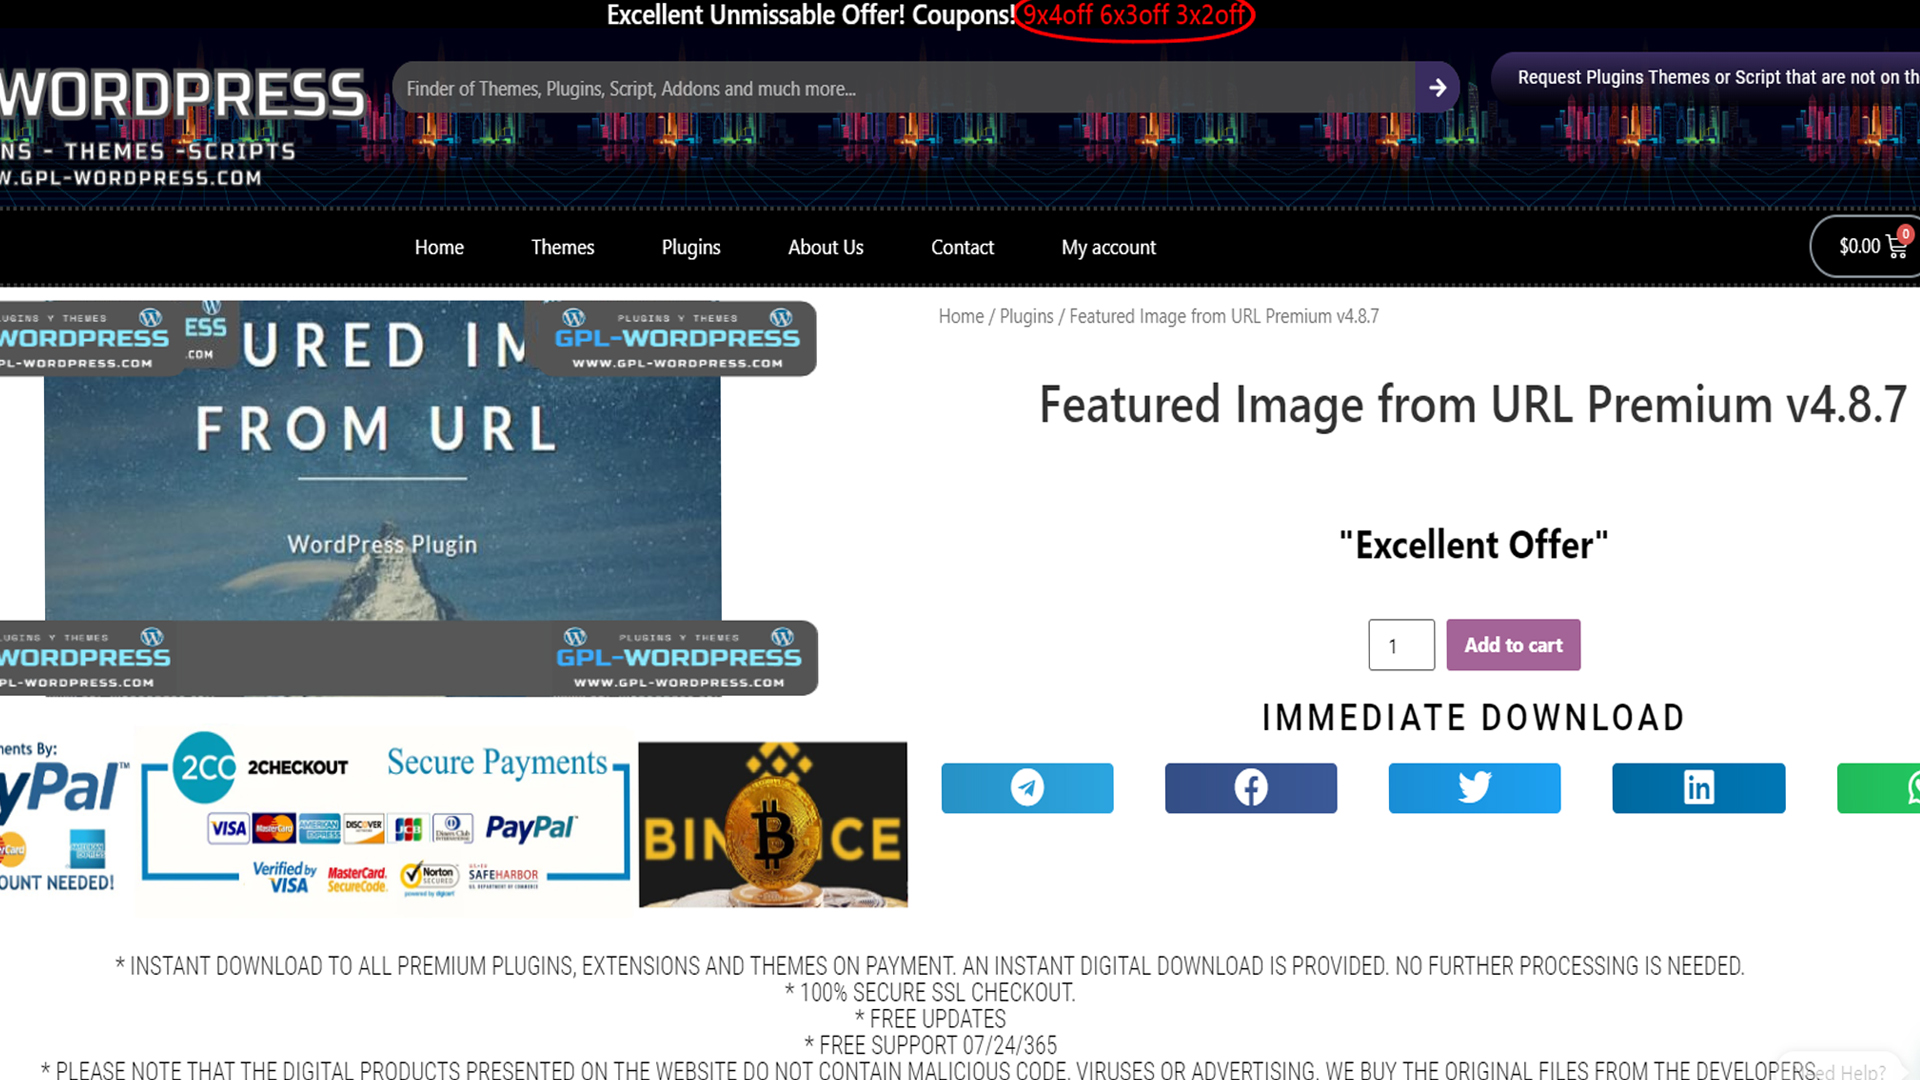Open the shopping cart icon
The image size is (1920, 1080).
click(1896, 246)
